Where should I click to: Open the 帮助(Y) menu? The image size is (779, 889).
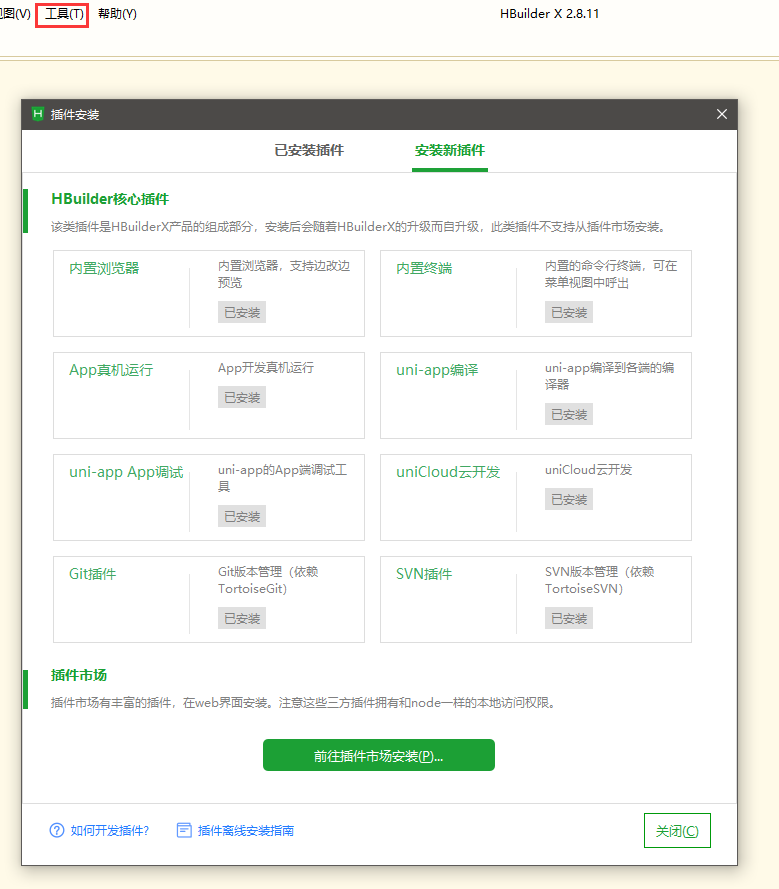117,14
